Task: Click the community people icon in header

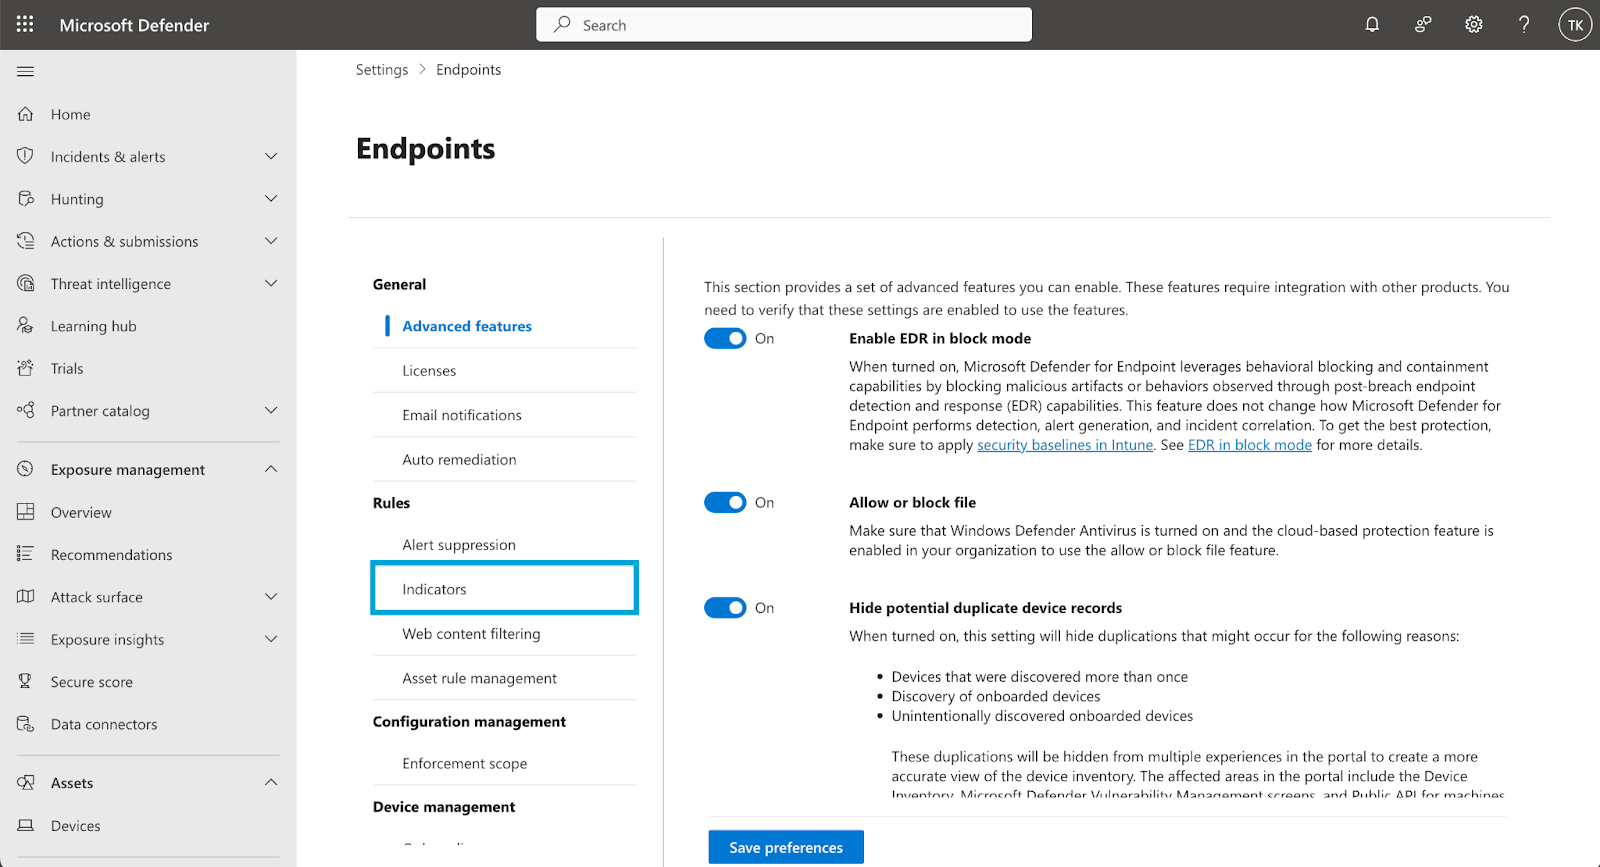Action: (x=1423, y=25)
